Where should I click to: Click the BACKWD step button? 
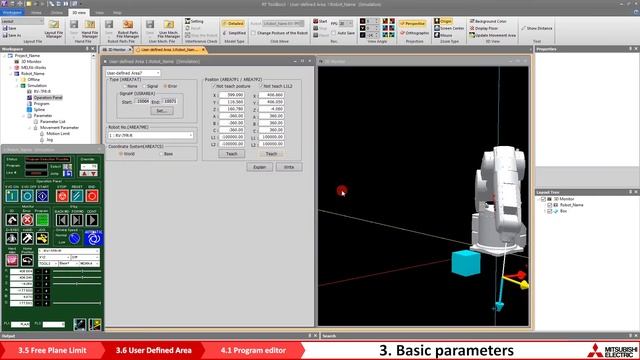62,220
